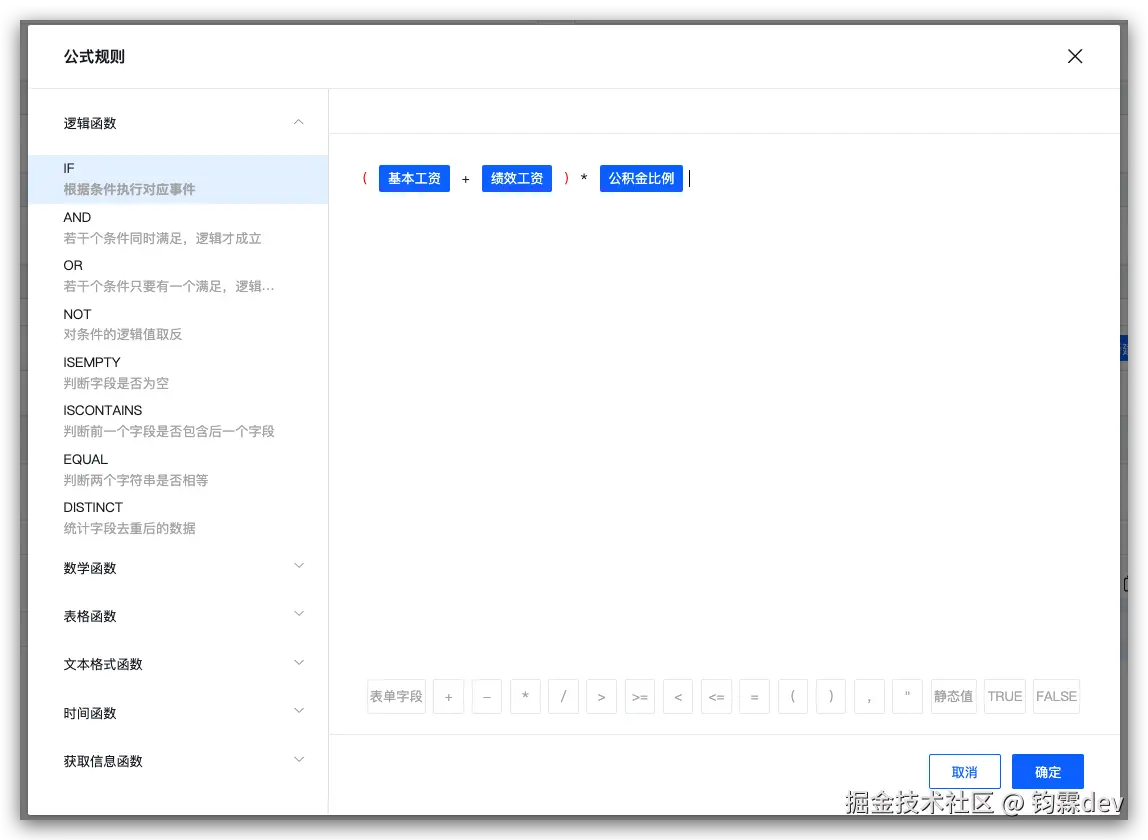Image resolution: width=1148 pixels, height=840 pixels.
Task: Insert left parenthesis from the operator bar
Action: pos(792,696)
